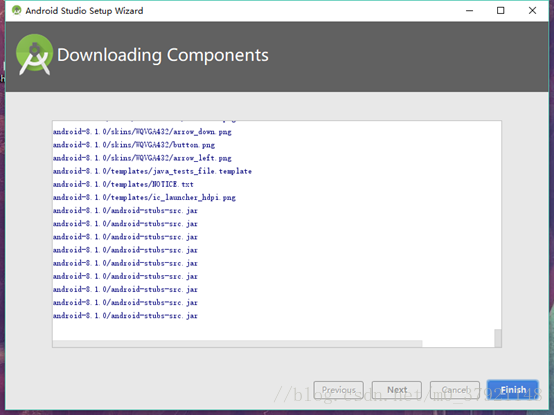Select log line ending arrow_left.png
The width and height of the screenshot is (554, 415).
click(142, 158)
